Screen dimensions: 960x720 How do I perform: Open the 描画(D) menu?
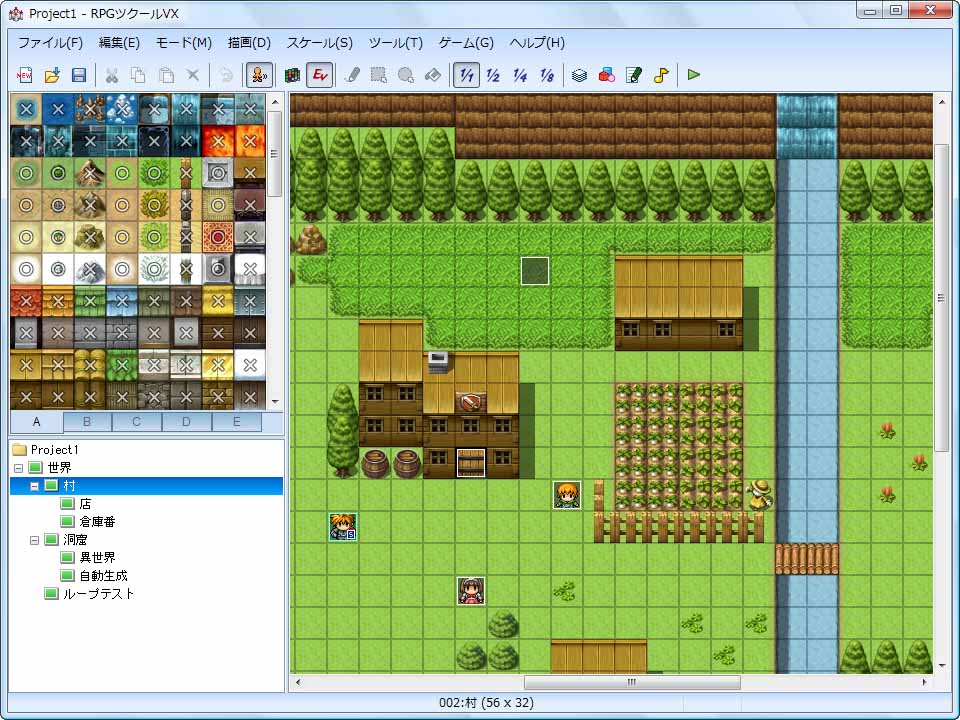(x=249, y=43)
